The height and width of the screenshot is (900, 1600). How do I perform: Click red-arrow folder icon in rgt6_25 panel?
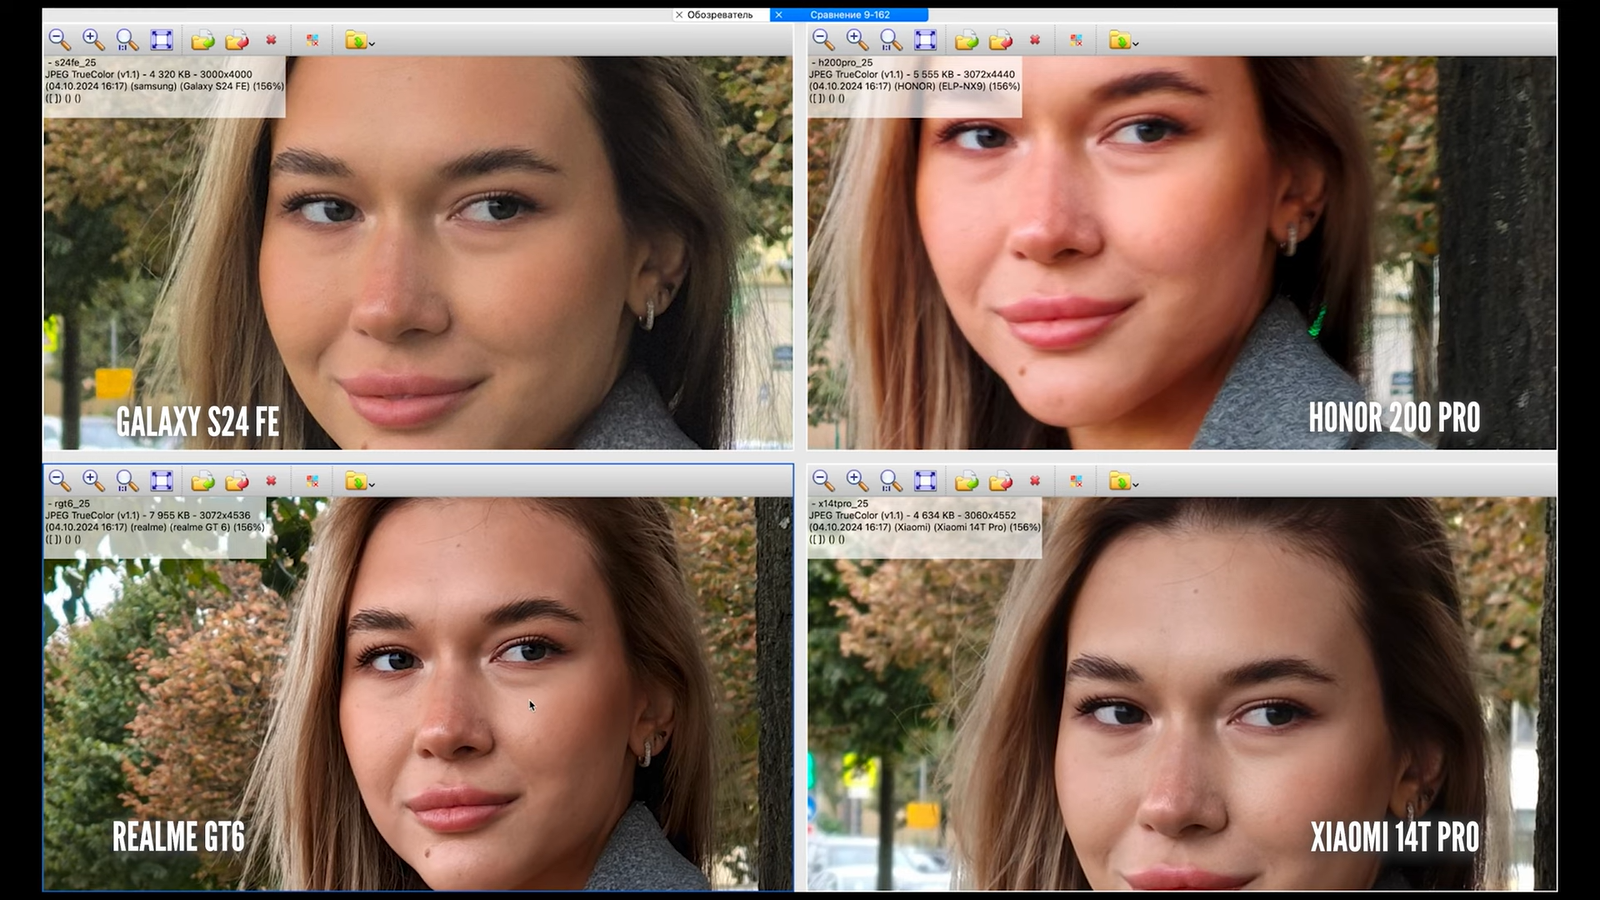point(237,481)
